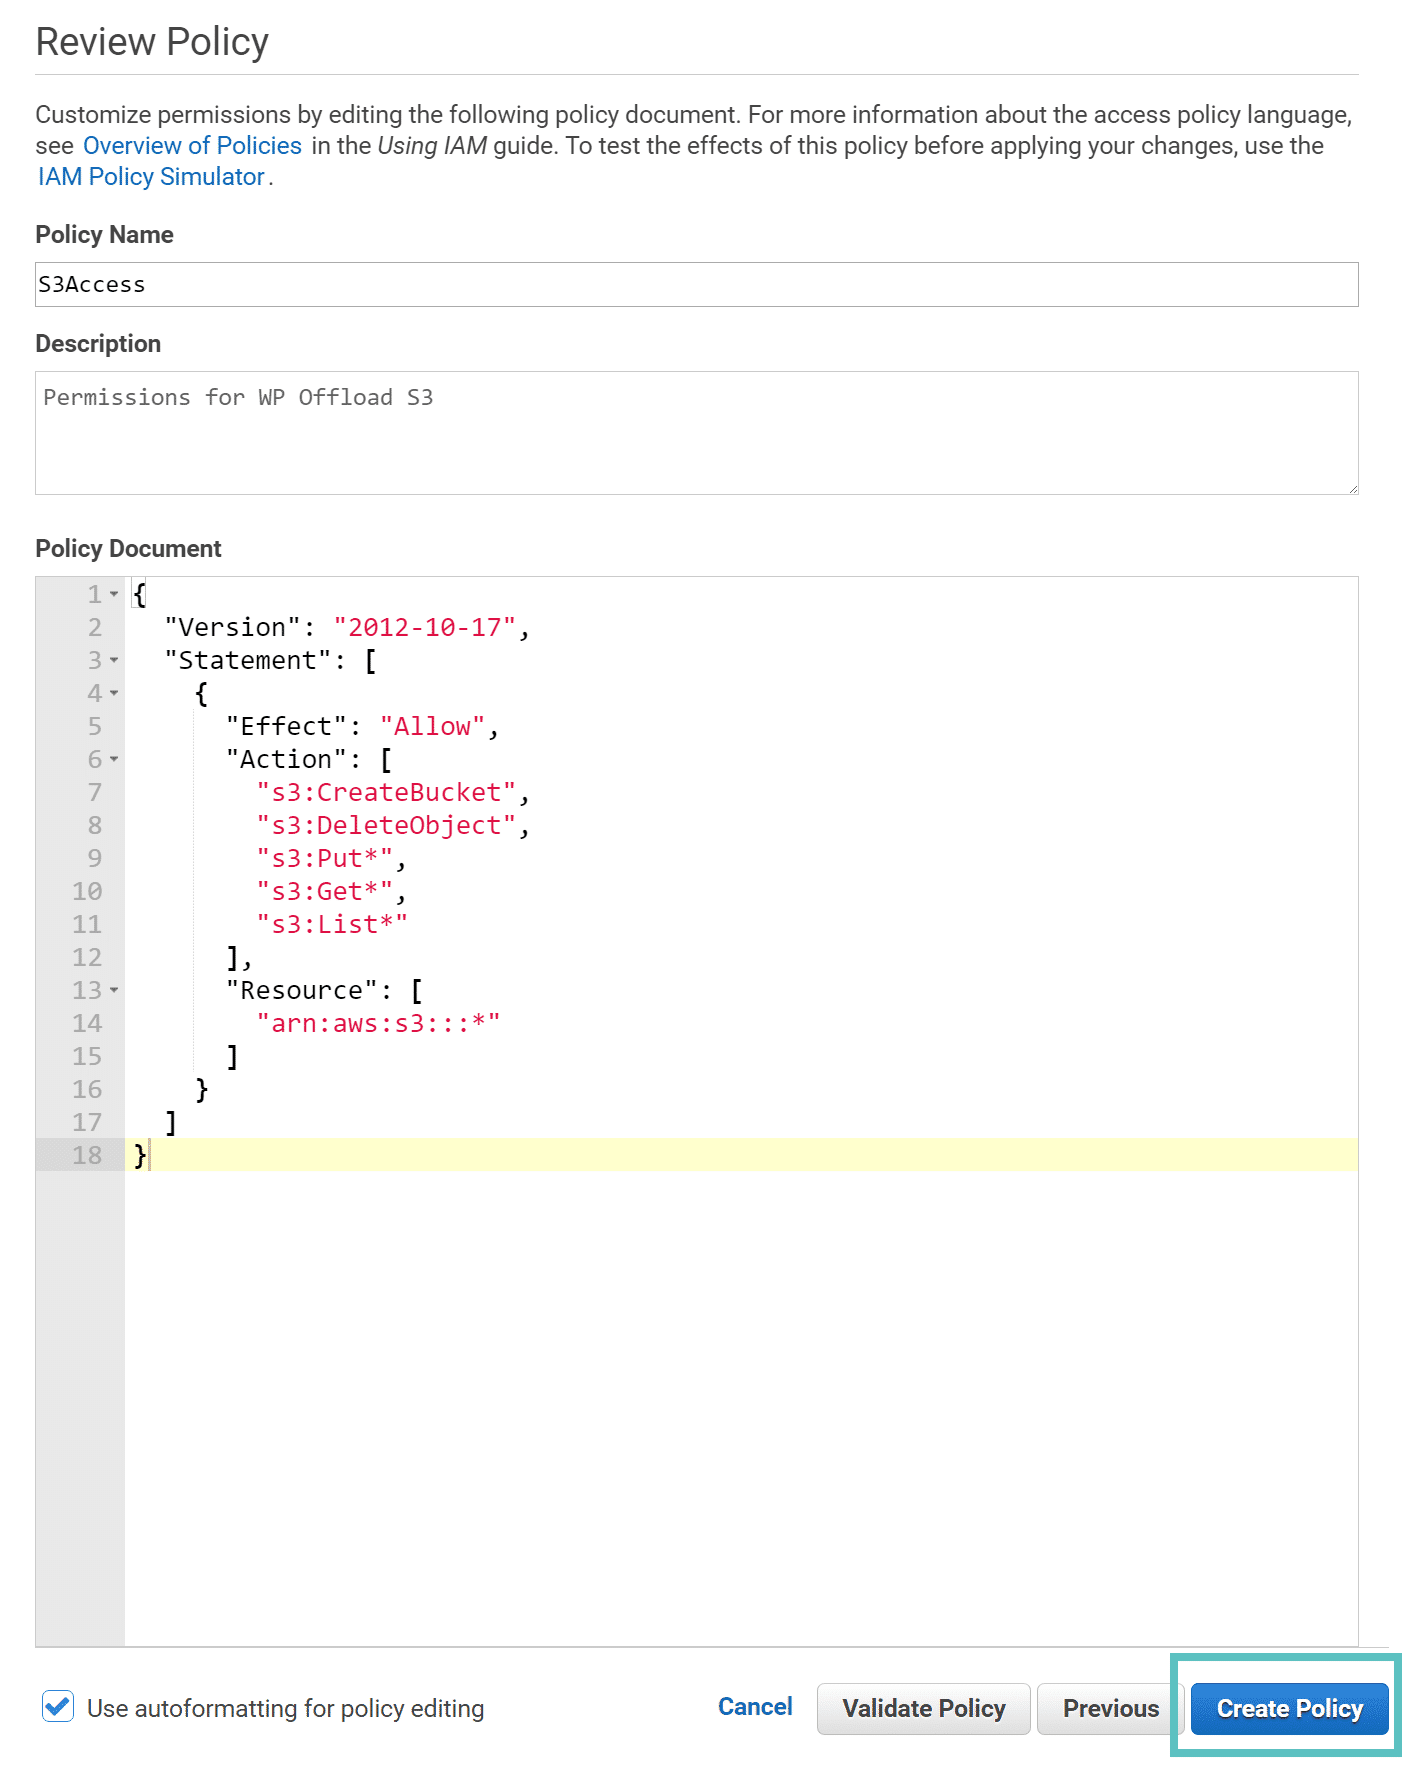Image resolution: width=1402 pixels, height=1768 pixels.
Task: Click the Validate Policy button
Action: point(923,1708)
